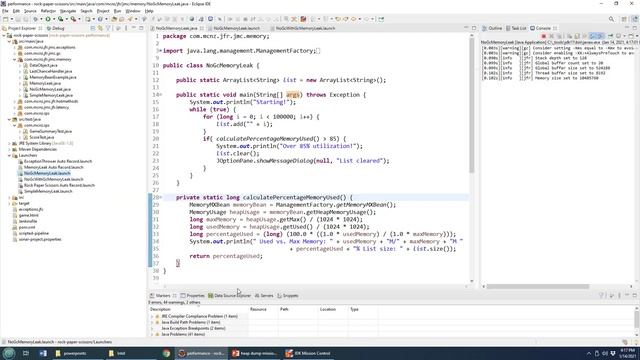The width and height of the screenshot is (640, 360).
Task: Open Word from the taskbar
Action: click(x=43, y=353)
